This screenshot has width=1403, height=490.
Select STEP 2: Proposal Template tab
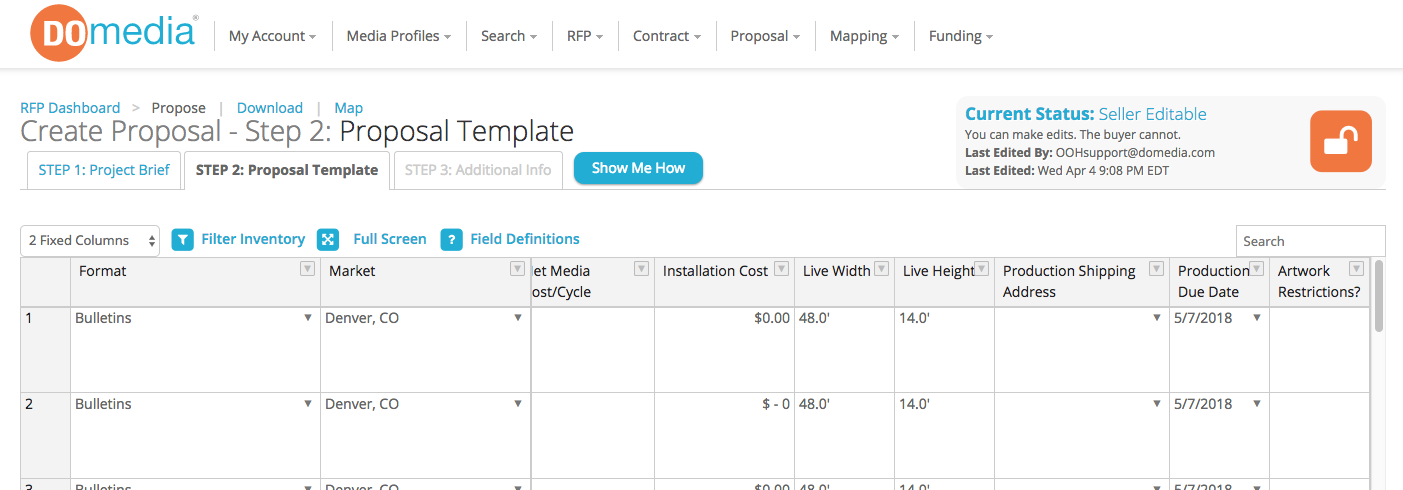(287, 170)
